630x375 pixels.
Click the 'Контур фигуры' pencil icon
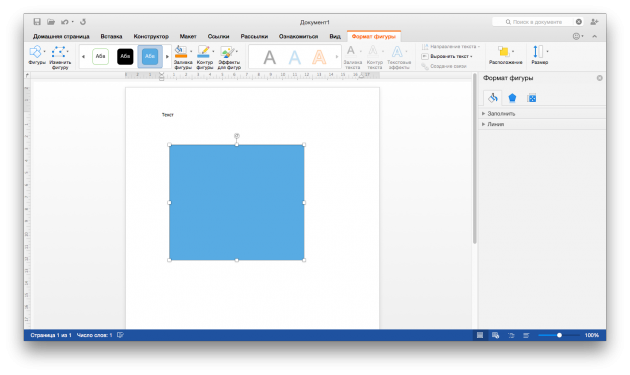[x=203, y=52]
